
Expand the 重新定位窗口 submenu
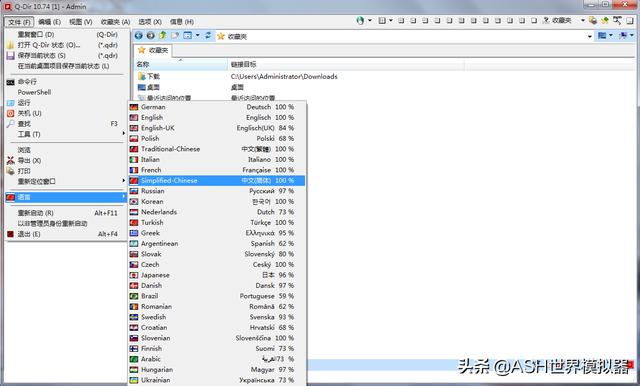click(65, 181)
